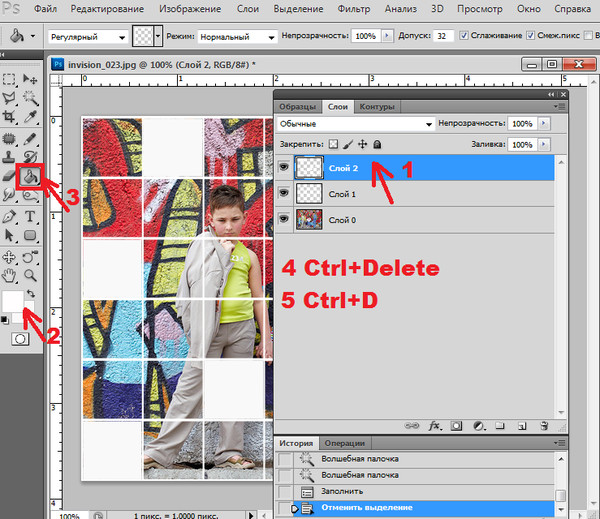Select the Clone Stamp tool
This screenshot has width=600, height=519.
(9, 157)
